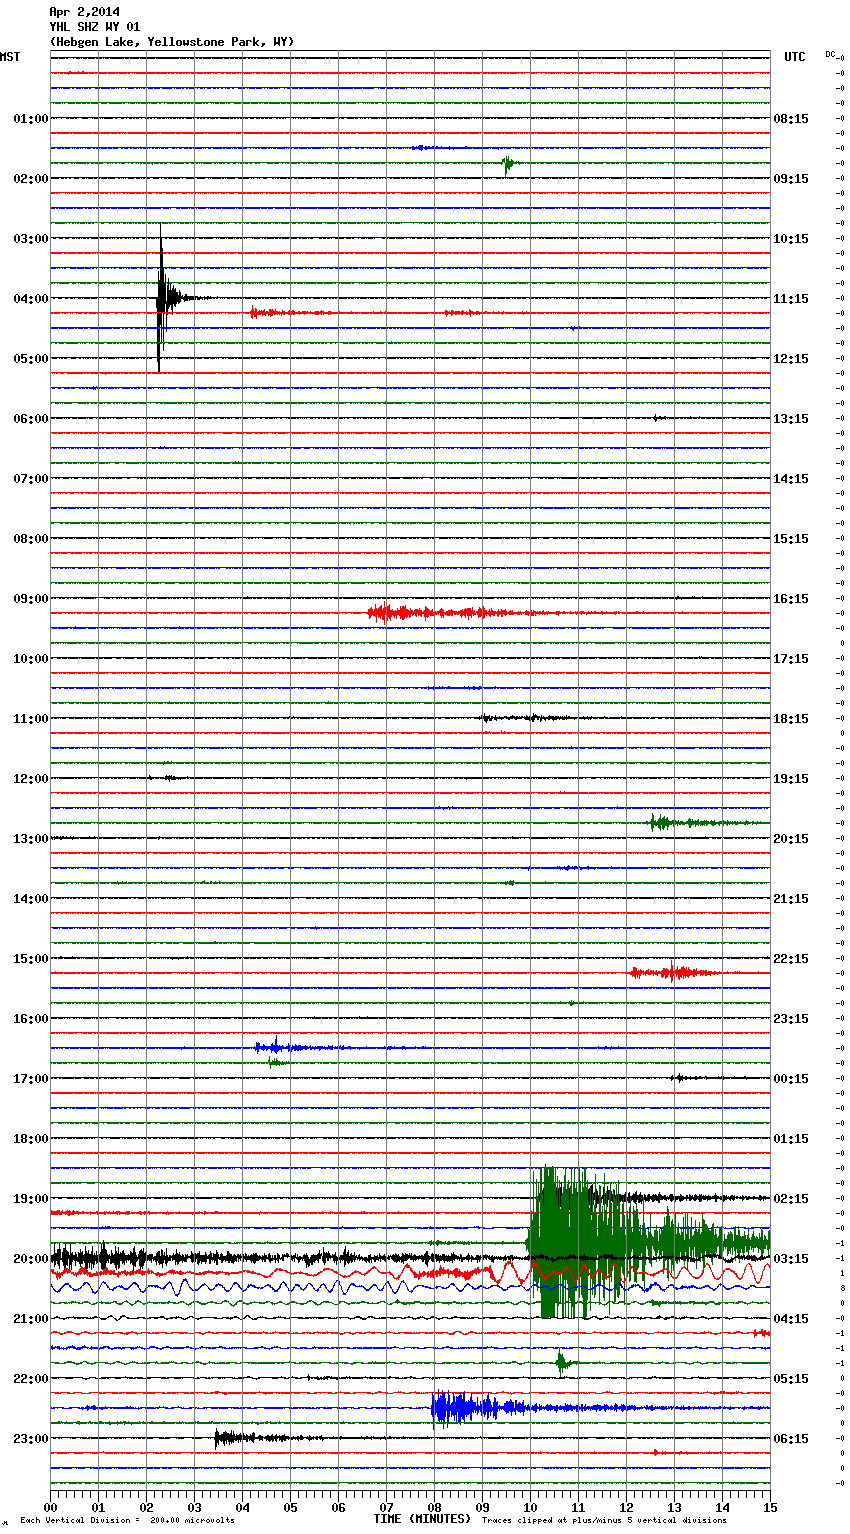Click the station code "YHL SHZ WY 01"
The width and height of the screenshot is (850, 1534).
coord(95,27)
